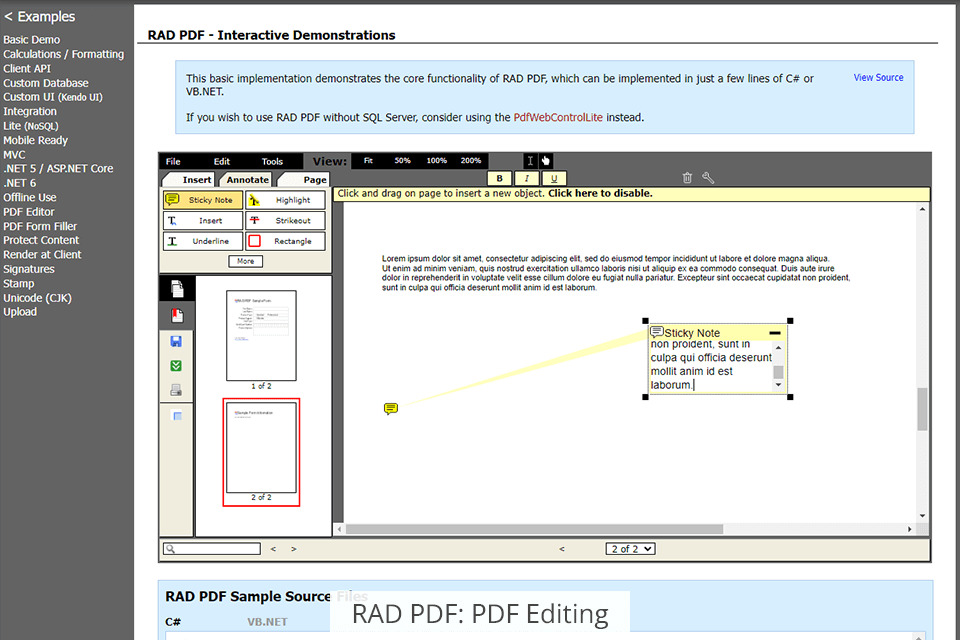Select the Underline annotation tool
Image resolution: width=960 pixels, height=640 pixels.
pos(203,241)
